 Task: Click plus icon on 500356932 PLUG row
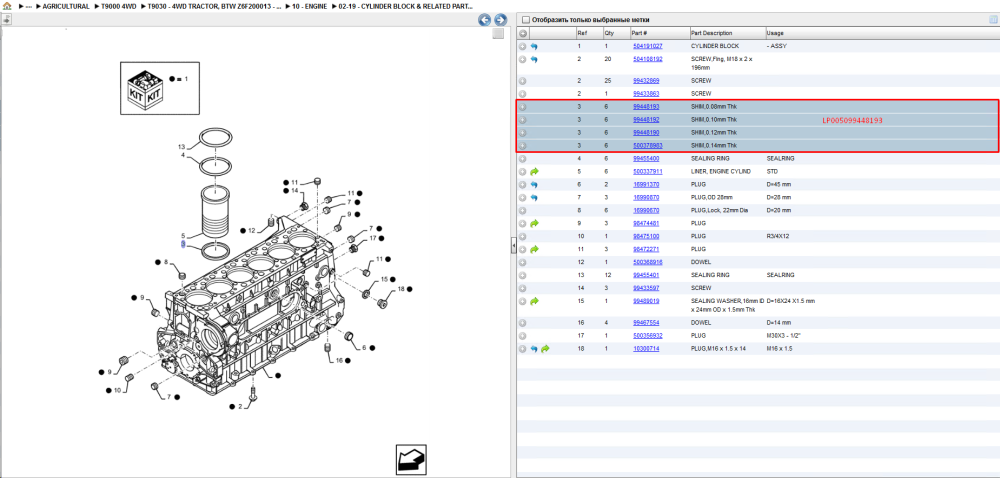[x=522, y=336]
